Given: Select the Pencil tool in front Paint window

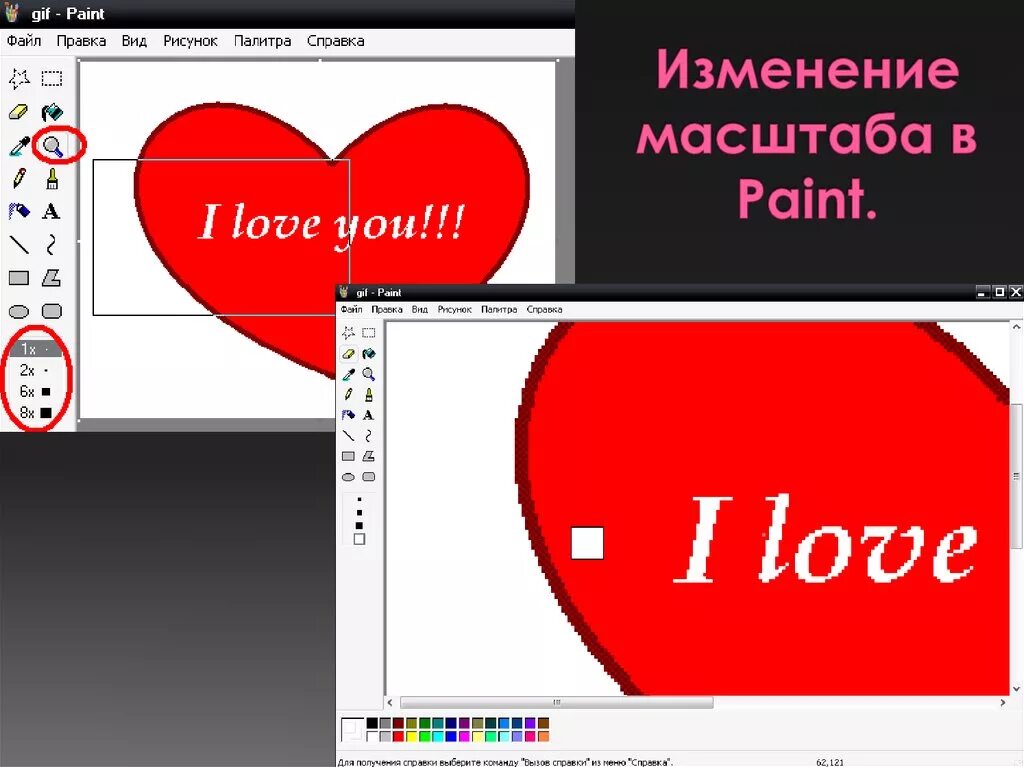Looking at the screenshot, I should click(348, 395).
